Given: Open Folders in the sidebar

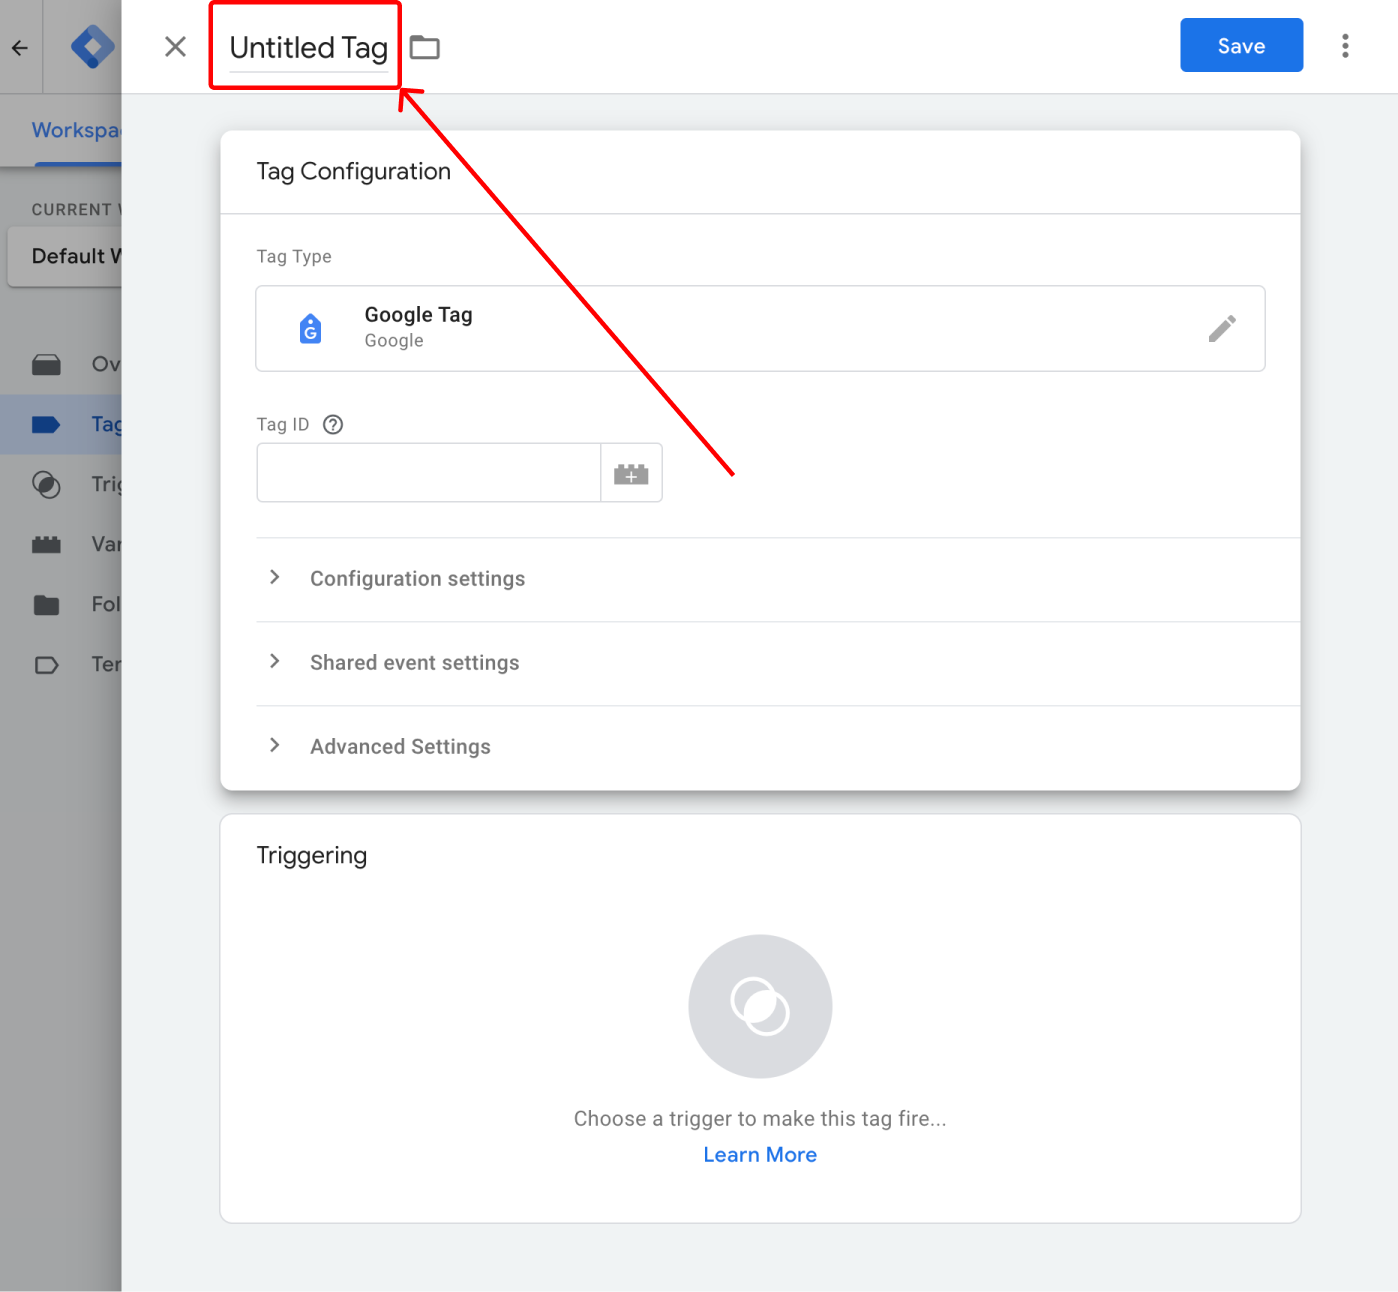Looking at the screenshot, I should point(61,604).
